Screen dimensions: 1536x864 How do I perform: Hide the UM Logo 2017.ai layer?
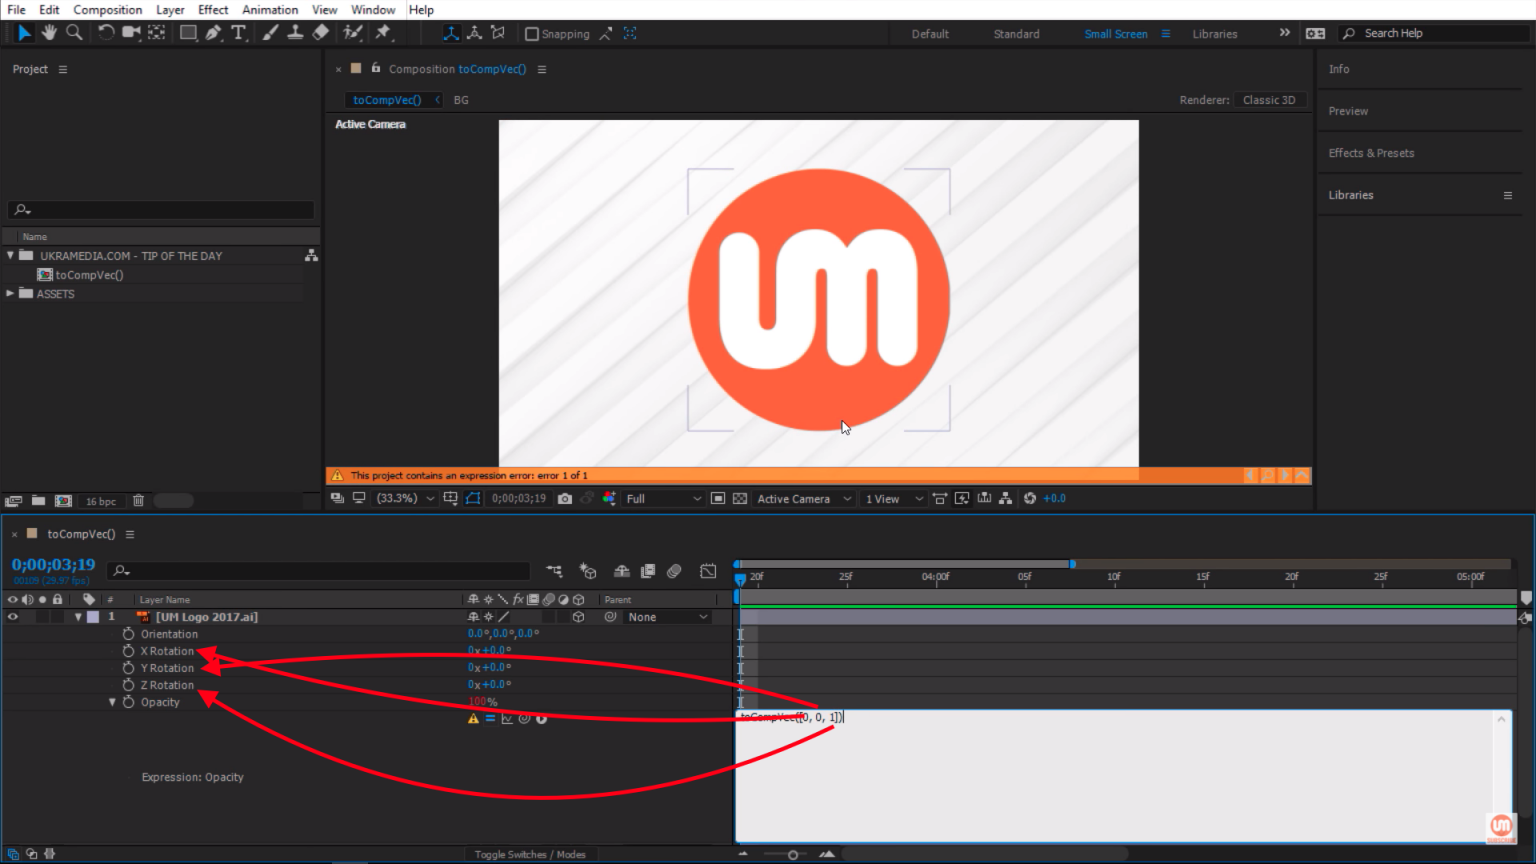(13, 617)
